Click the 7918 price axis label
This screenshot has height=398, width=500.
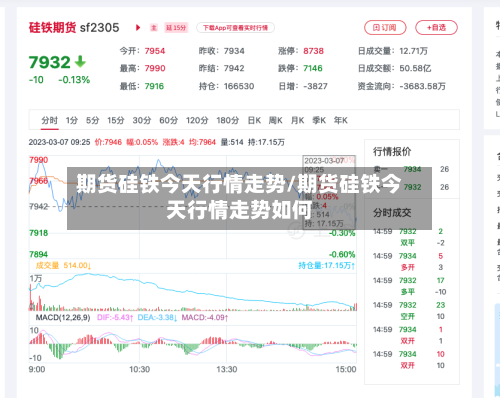click(x=39, y=233)
